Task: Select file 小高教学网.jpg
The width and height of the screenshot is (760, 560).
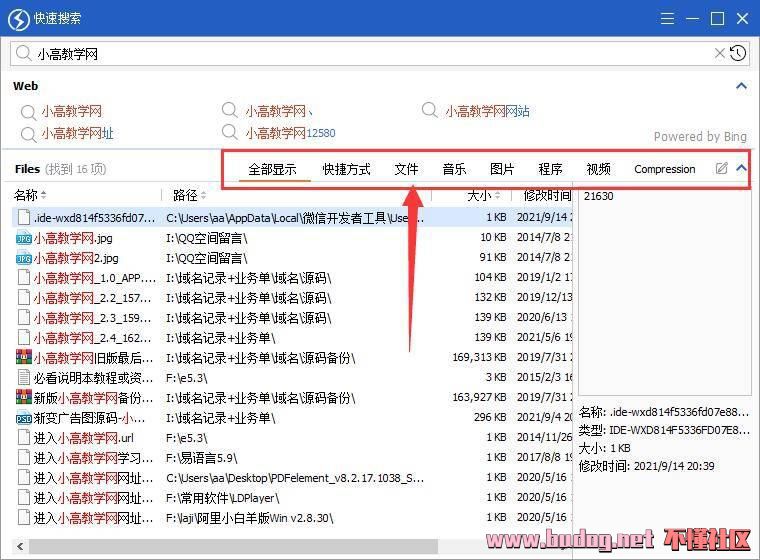Action: [x=73, y=238]
